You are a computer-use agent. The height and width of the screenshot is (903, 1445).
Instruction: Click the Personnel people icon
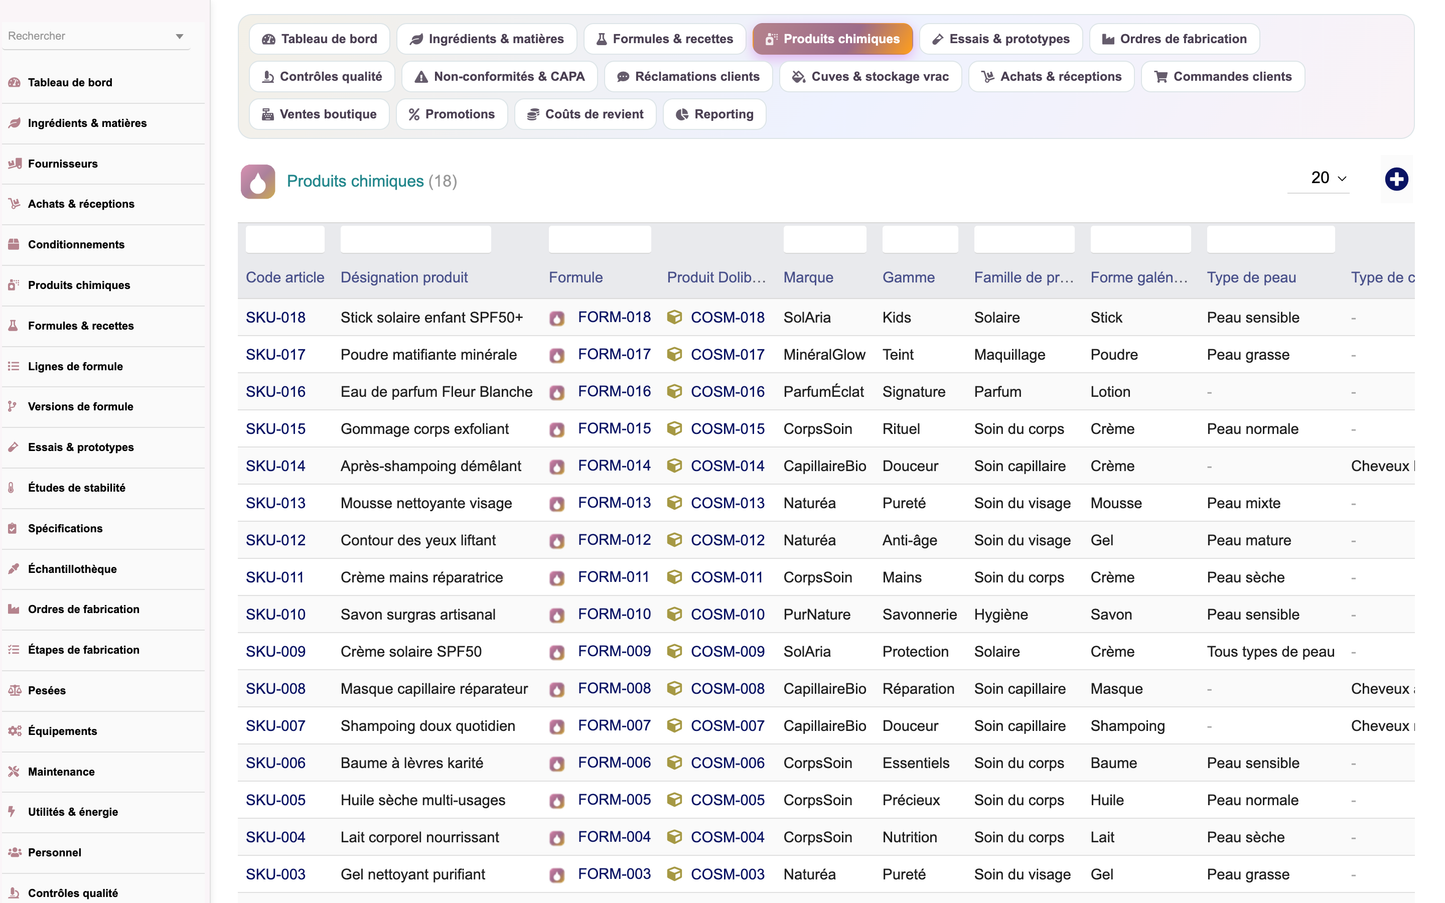pos(14,853)
